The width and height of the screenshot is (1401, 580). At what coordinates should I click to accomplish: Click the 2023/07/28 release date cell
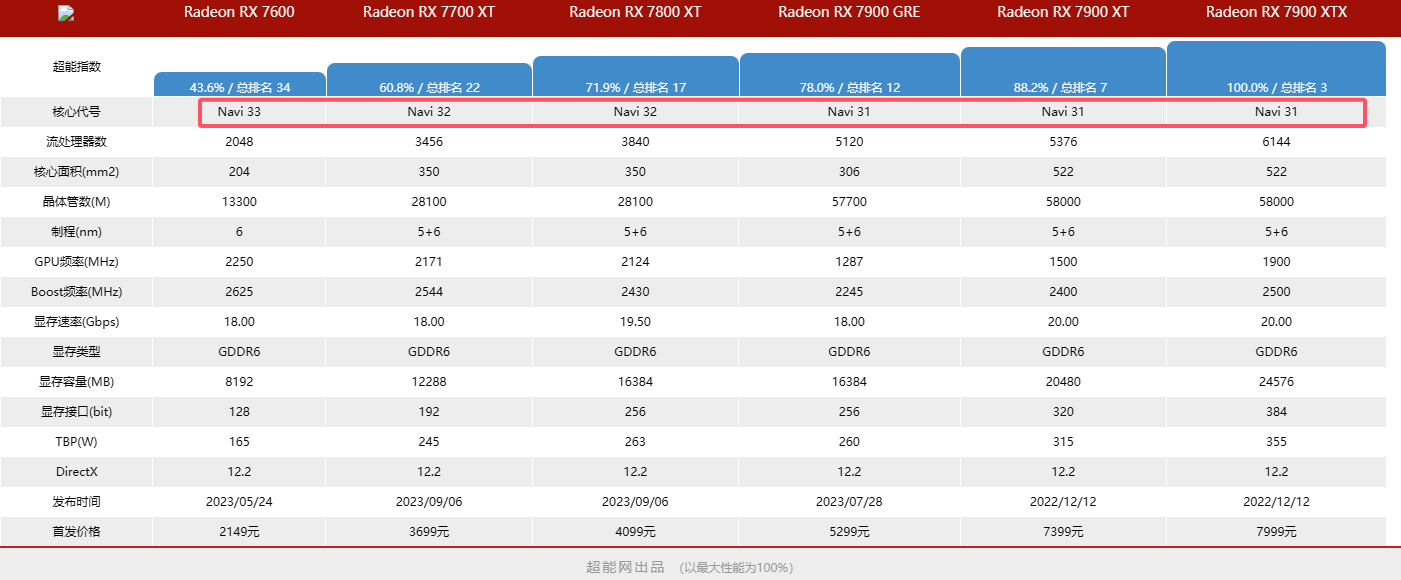(x=849, y=501)
